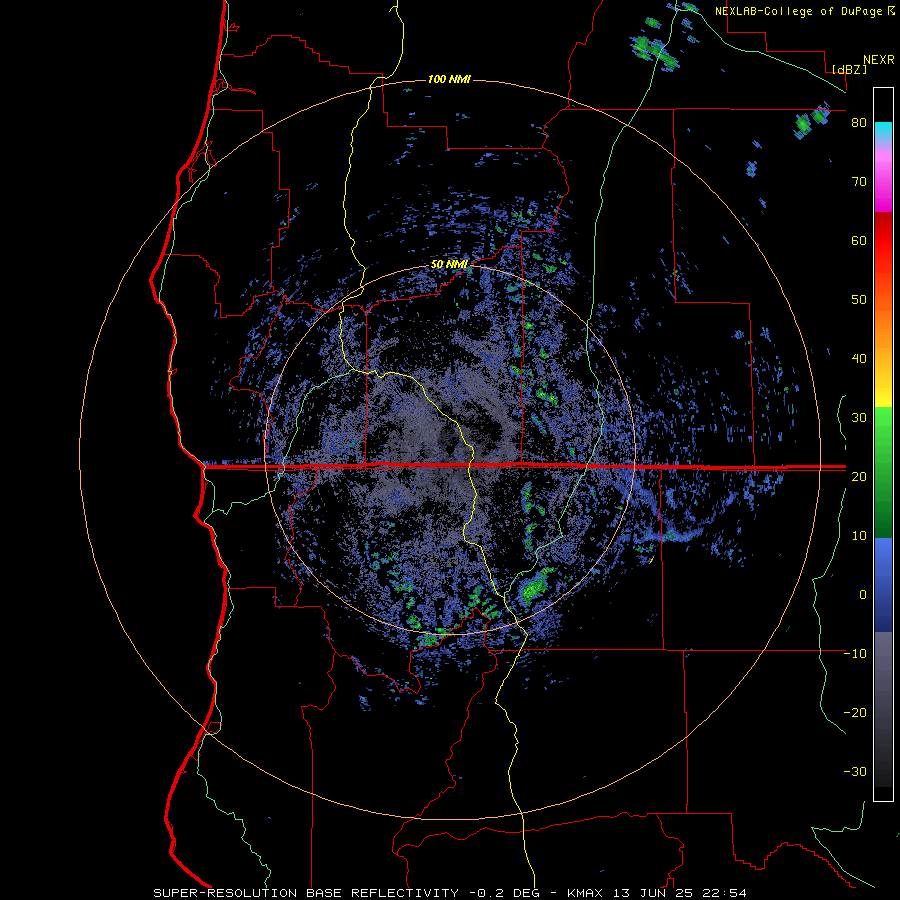Click the 100 NMI range ring label
This screenshot has width=900, height=900.
449,79
